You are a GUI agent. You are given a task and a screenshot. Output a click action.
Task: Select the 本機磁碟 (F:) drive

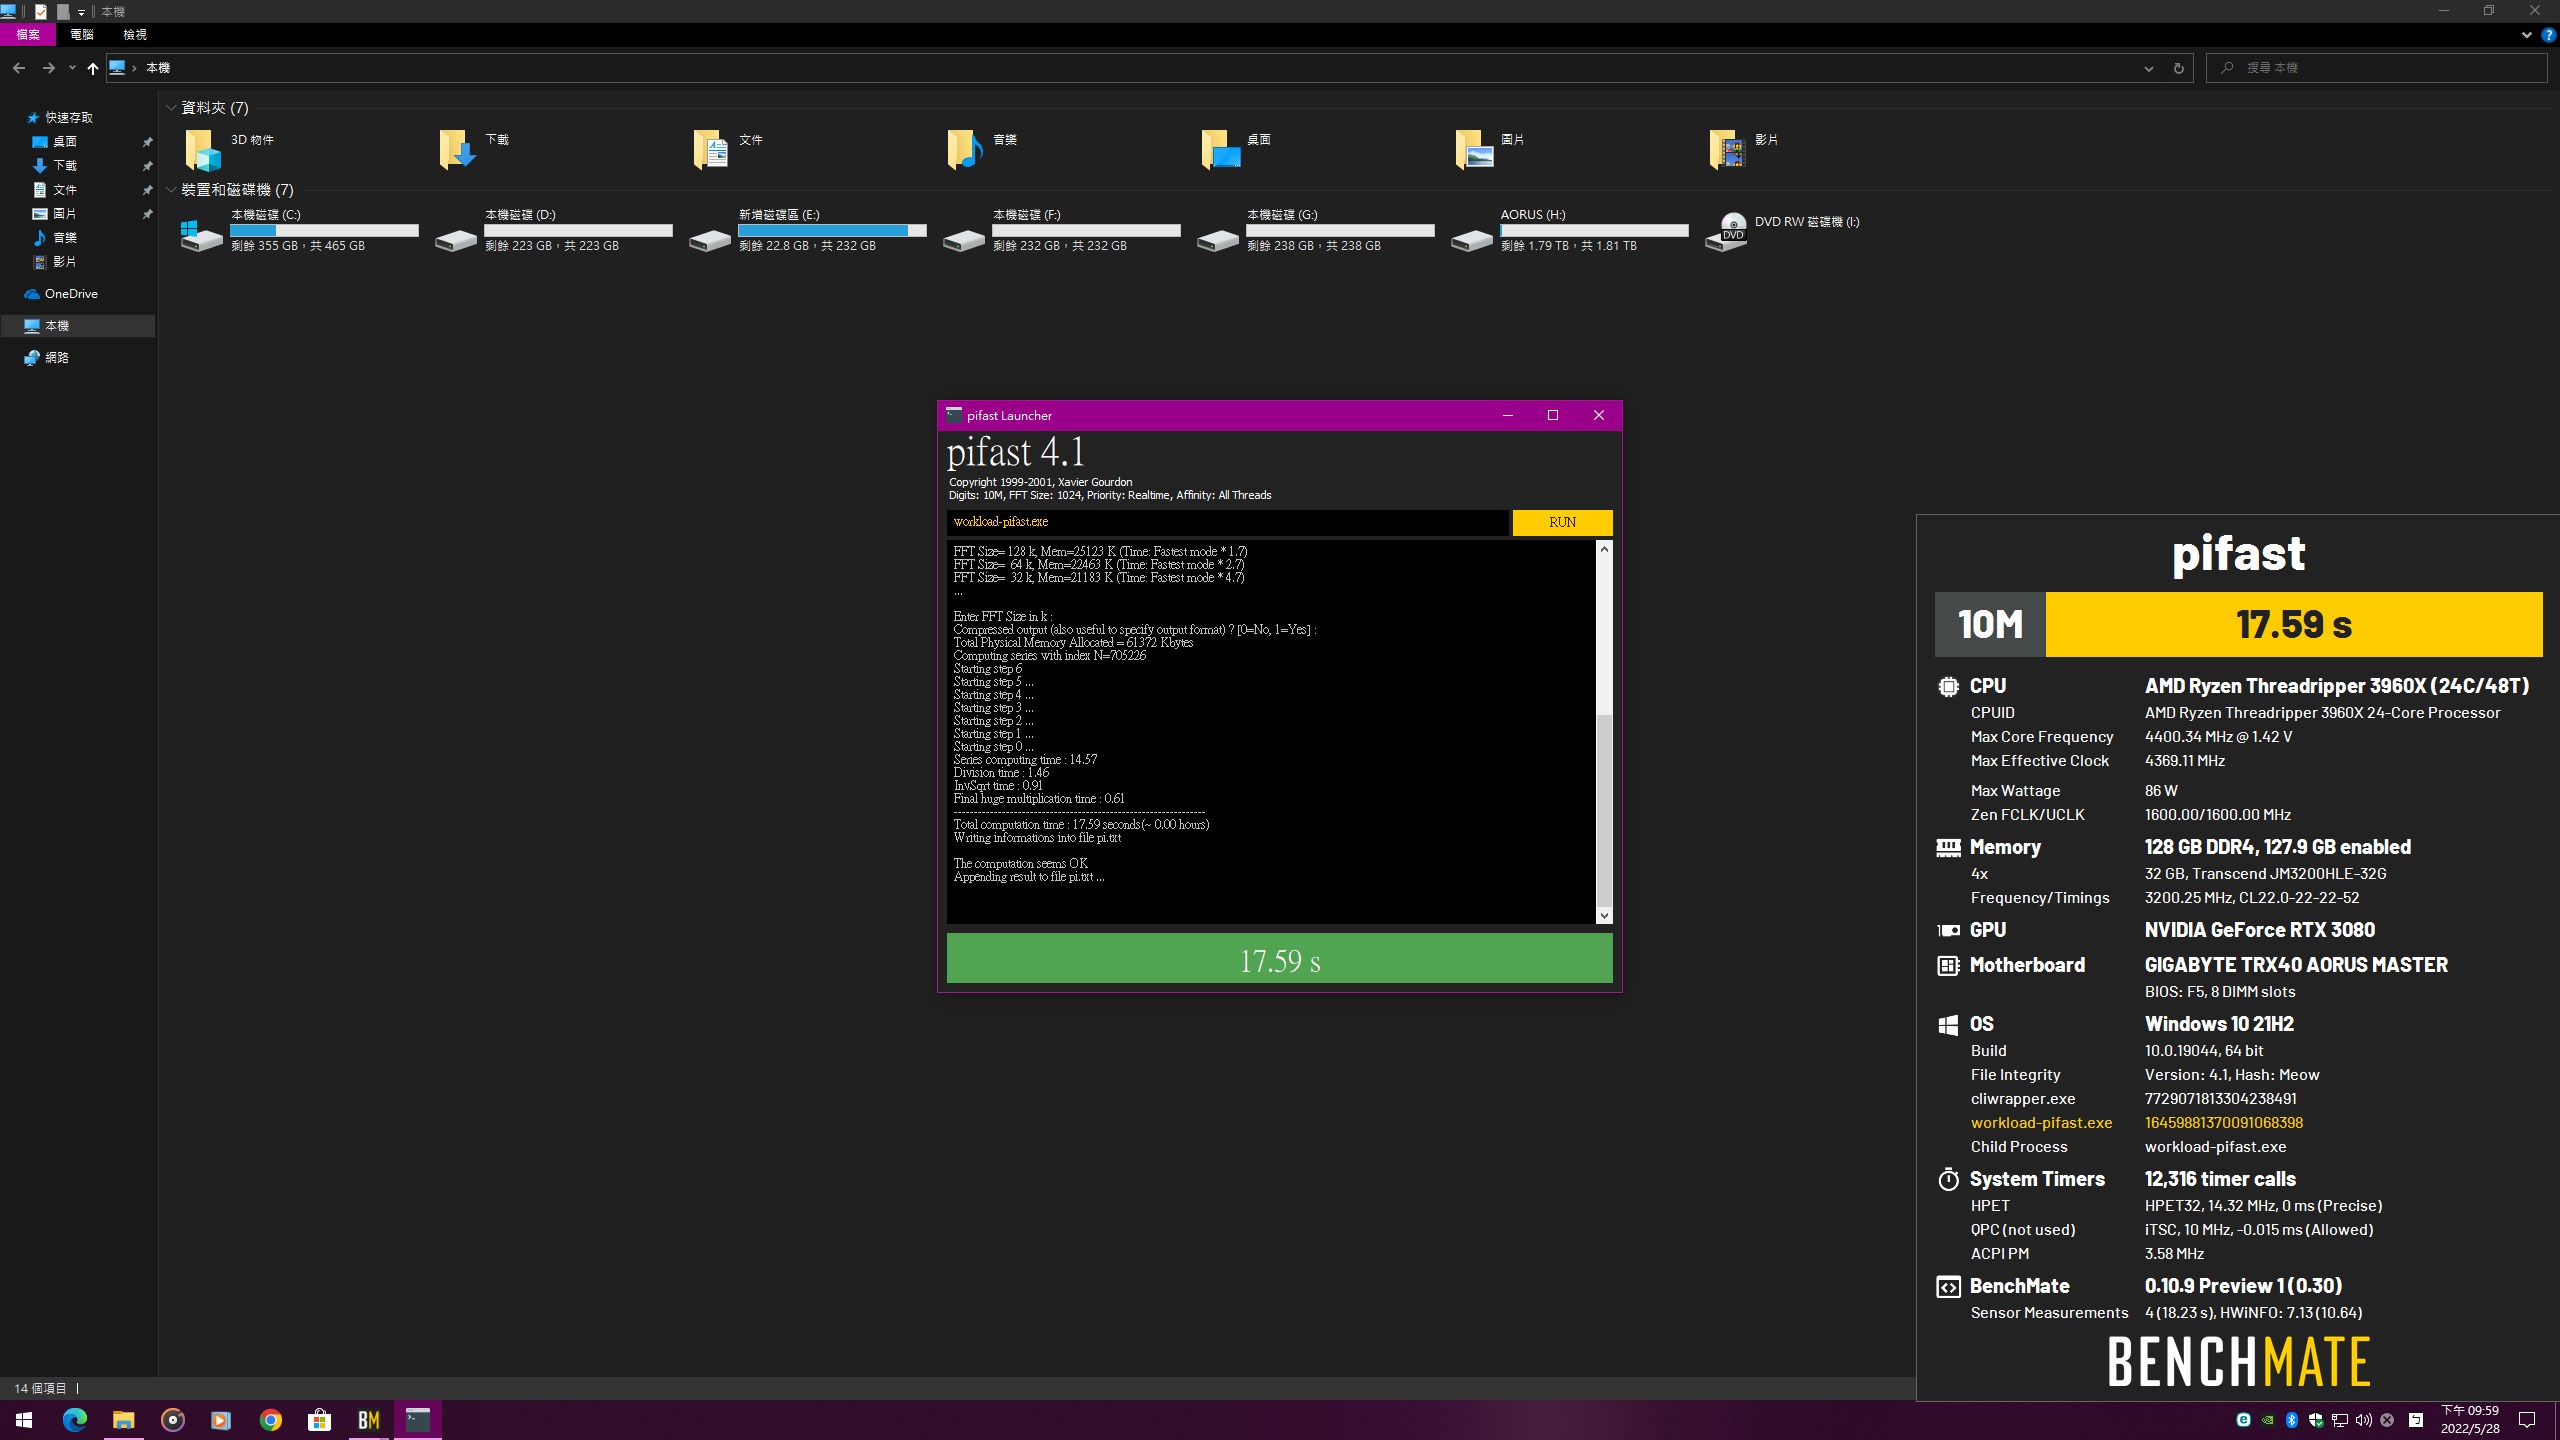(1061, 230)
